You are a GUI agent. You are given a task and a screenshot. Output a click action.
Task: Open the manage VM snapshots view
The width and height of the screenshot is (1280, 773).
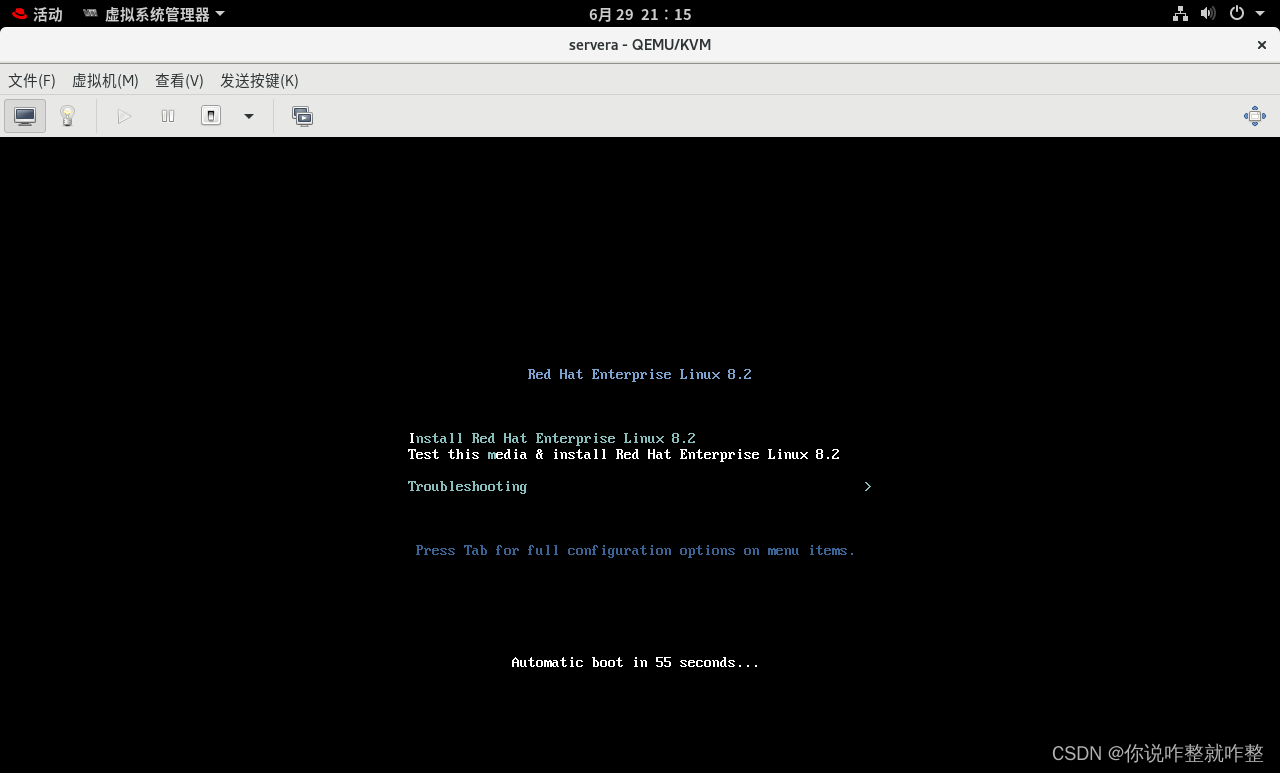click(x=302, y=116)
